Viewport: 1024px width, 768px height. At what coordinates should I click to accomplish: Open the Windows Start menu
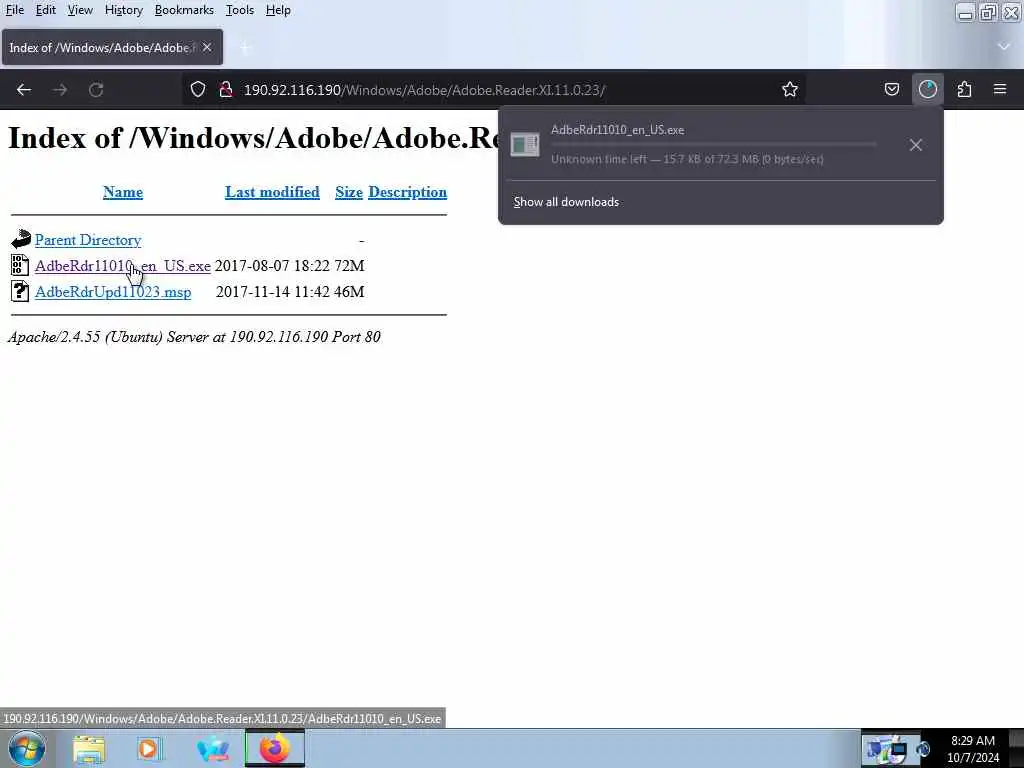point(27,748)
